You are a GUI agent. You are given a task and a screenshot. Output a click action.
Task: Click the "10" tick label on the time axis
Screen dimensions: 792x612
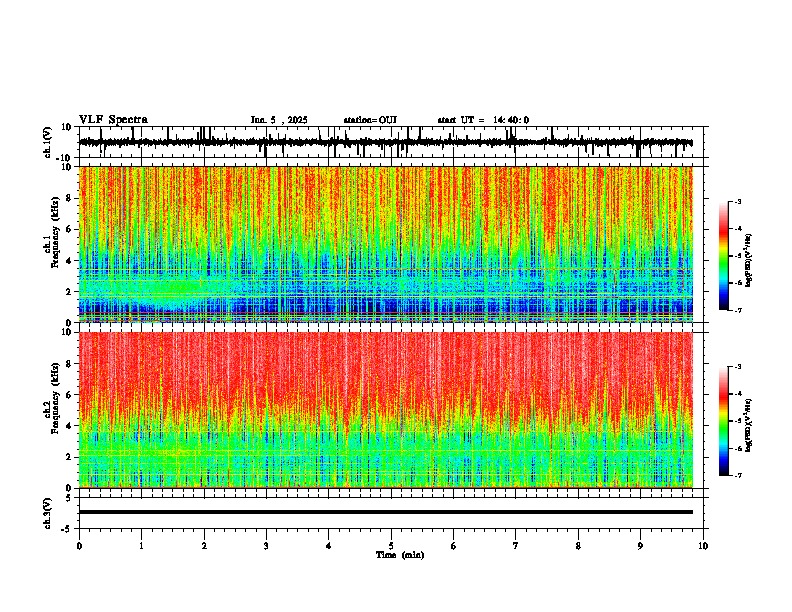tap(703, 546)
